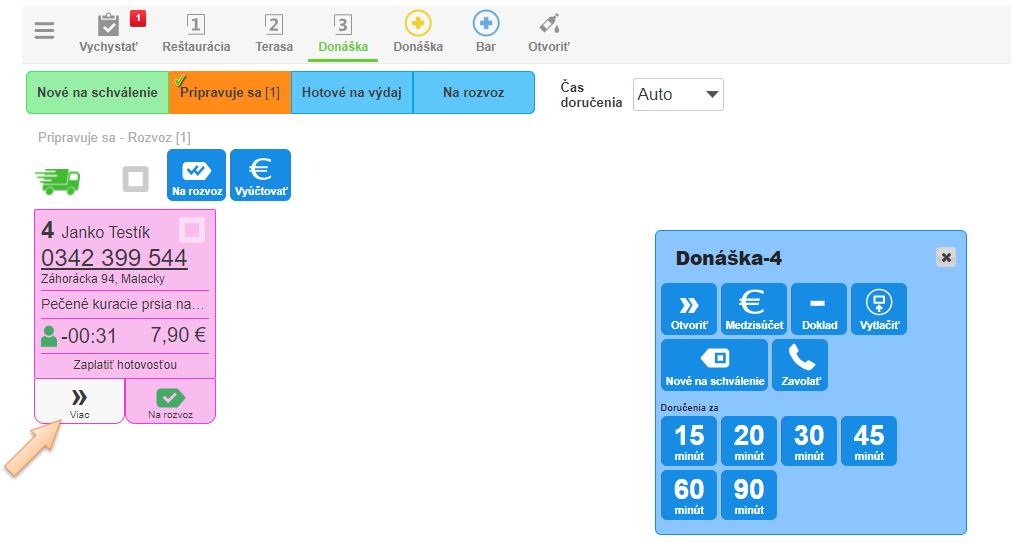Switch to the Reštaurácia tab
The width and height of the screenshot is (1017, 560).
(x=196, y=31)
